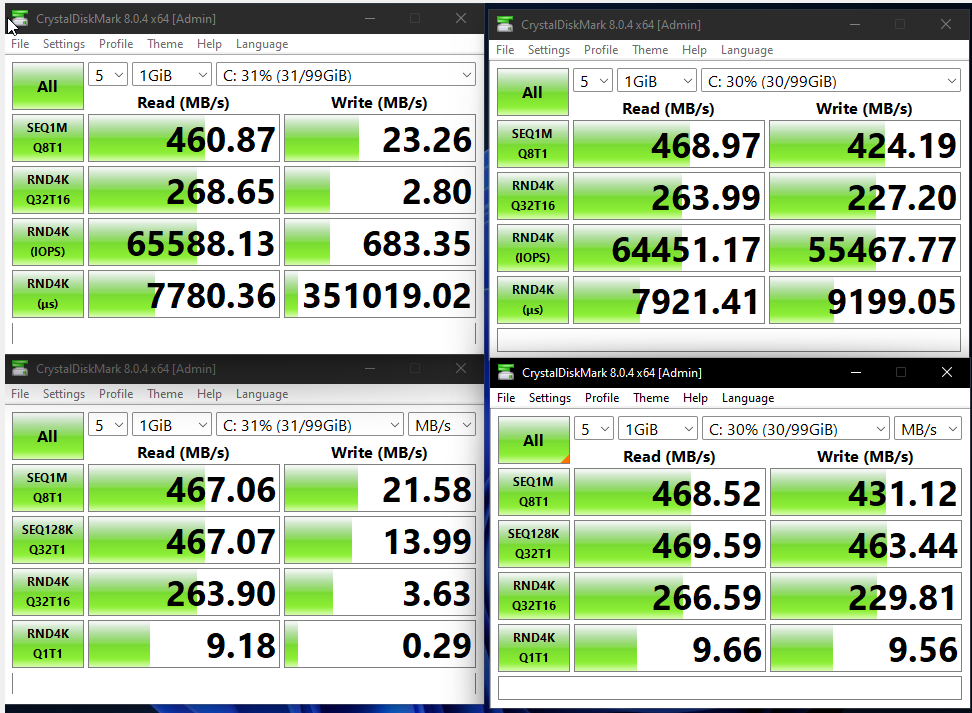Open the Help menu in the bottom-left window
972x713 pixels.
[x=210, y=394]
